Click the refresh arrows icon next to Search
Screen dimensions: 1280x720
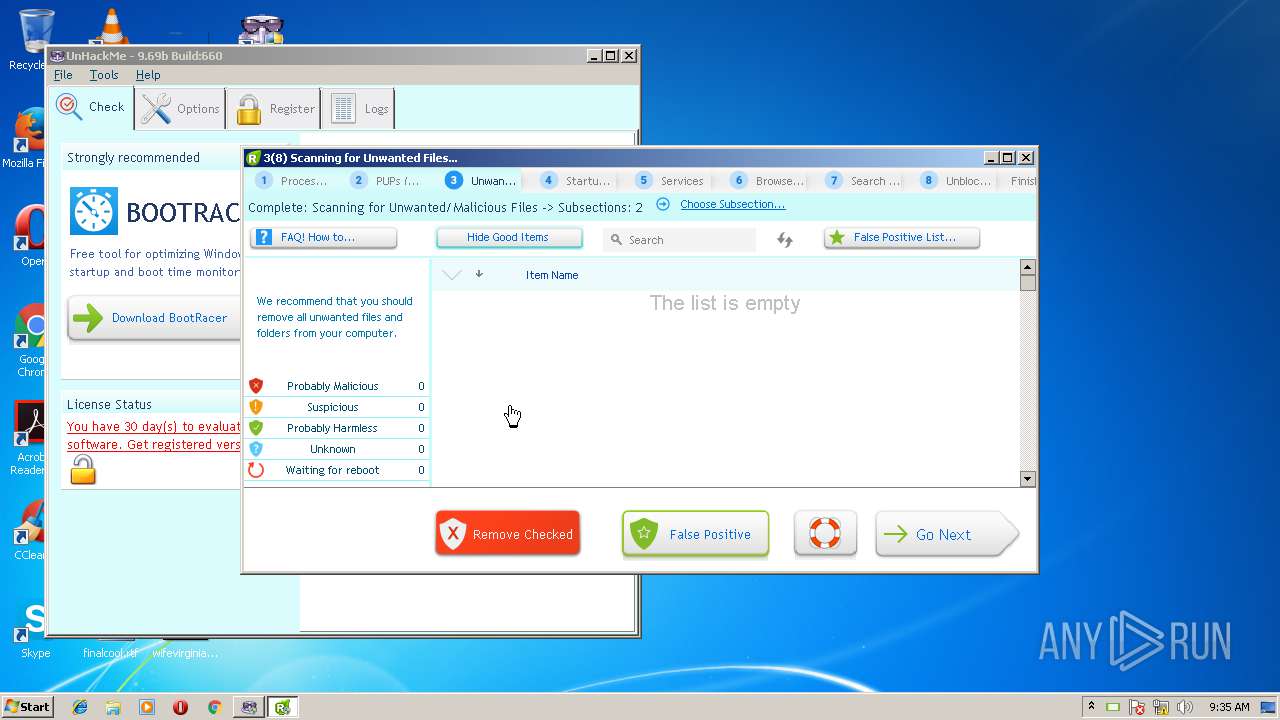(x=785, y=240)
